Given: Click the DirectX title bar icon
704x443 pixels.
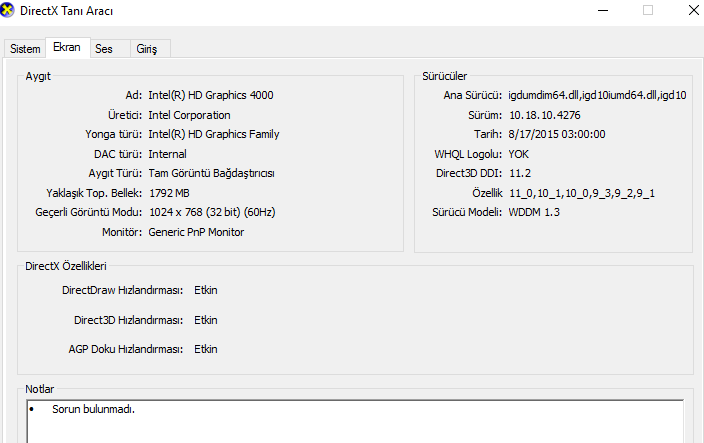Looking at the screenshot, I should [8, 11].
